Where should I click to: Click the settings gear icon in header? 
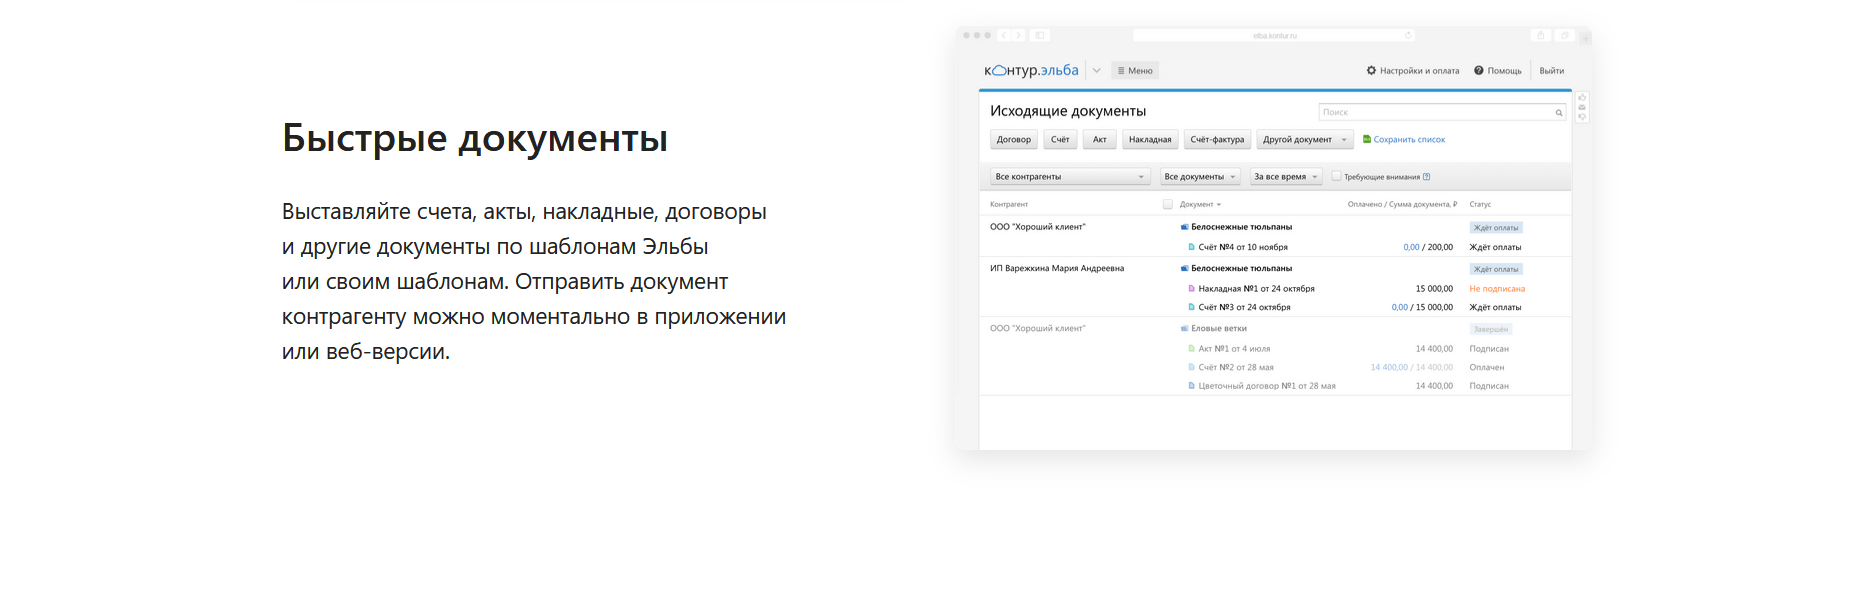tap(1371, 71)
